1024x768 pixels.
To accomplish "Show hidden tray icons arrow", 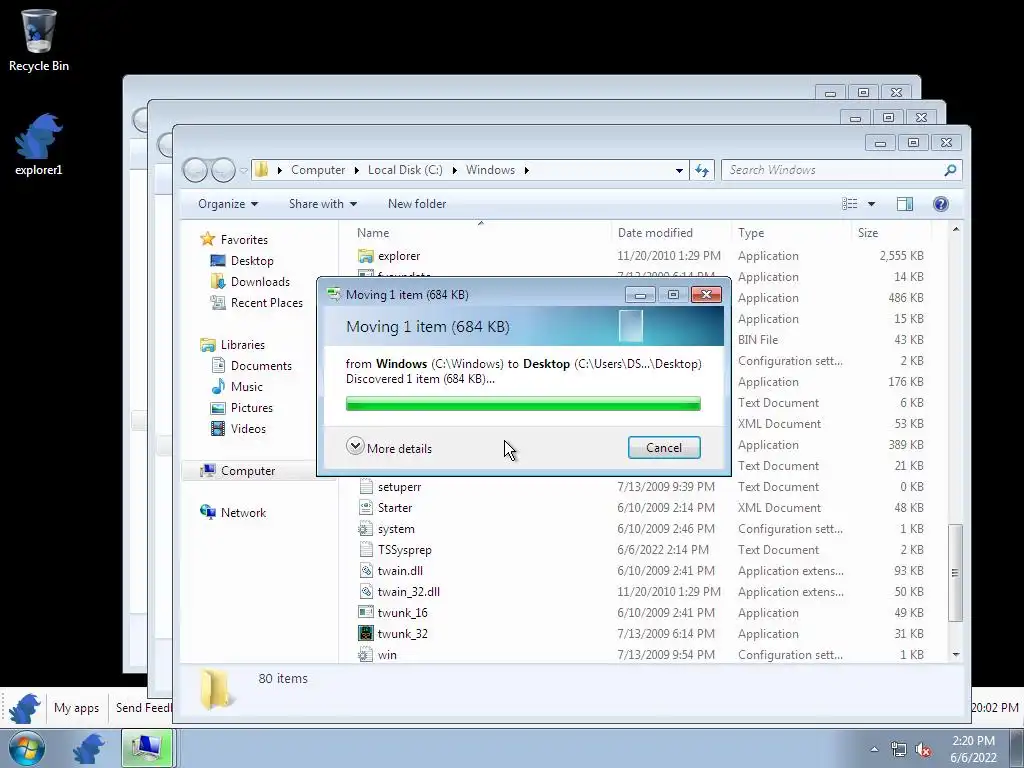I will click(874, 749).
